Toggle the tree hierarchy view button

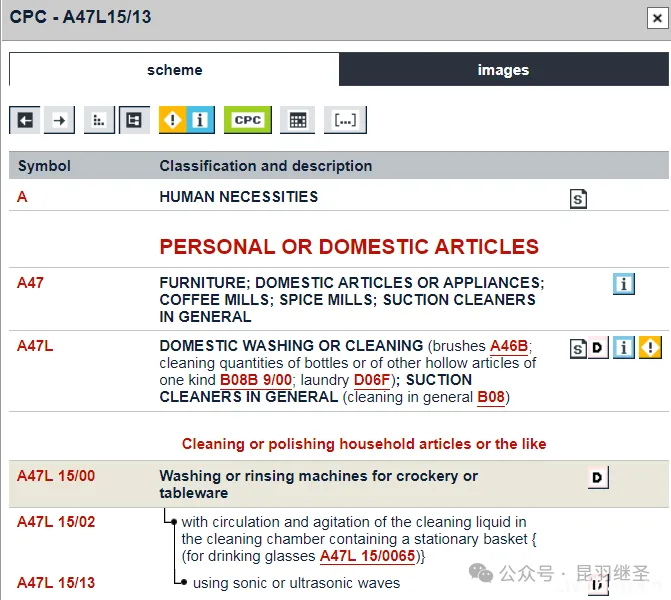click(x=134, y=120)
